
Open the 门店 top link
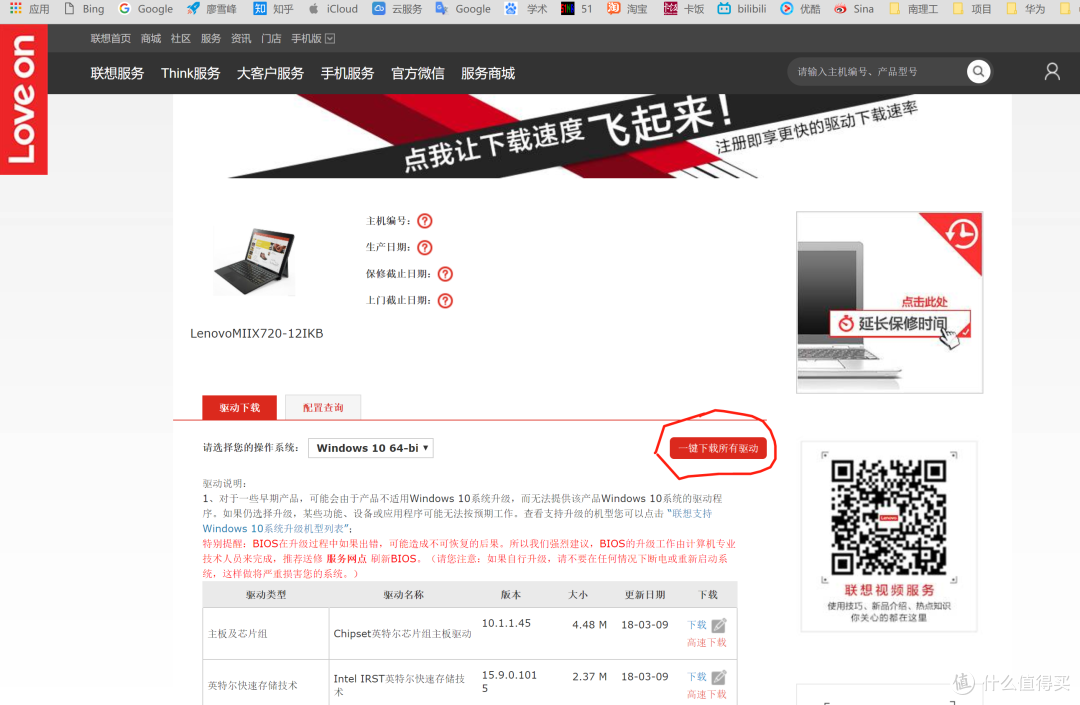pos(271,39)
